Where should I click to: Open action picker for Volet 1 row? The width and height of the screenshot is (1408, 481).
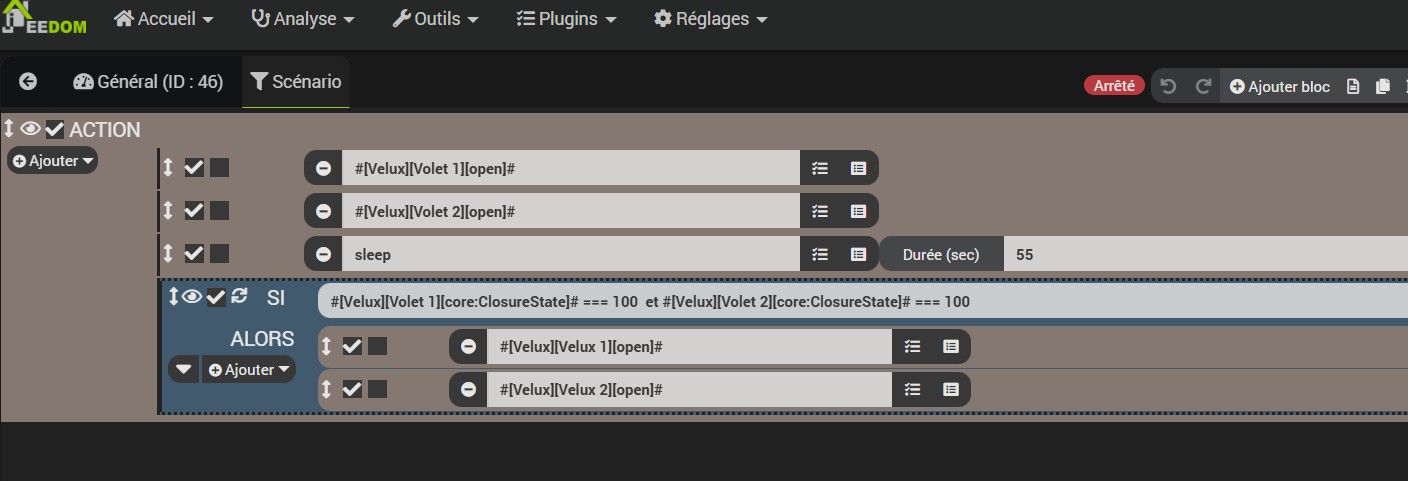pos(820,169)
